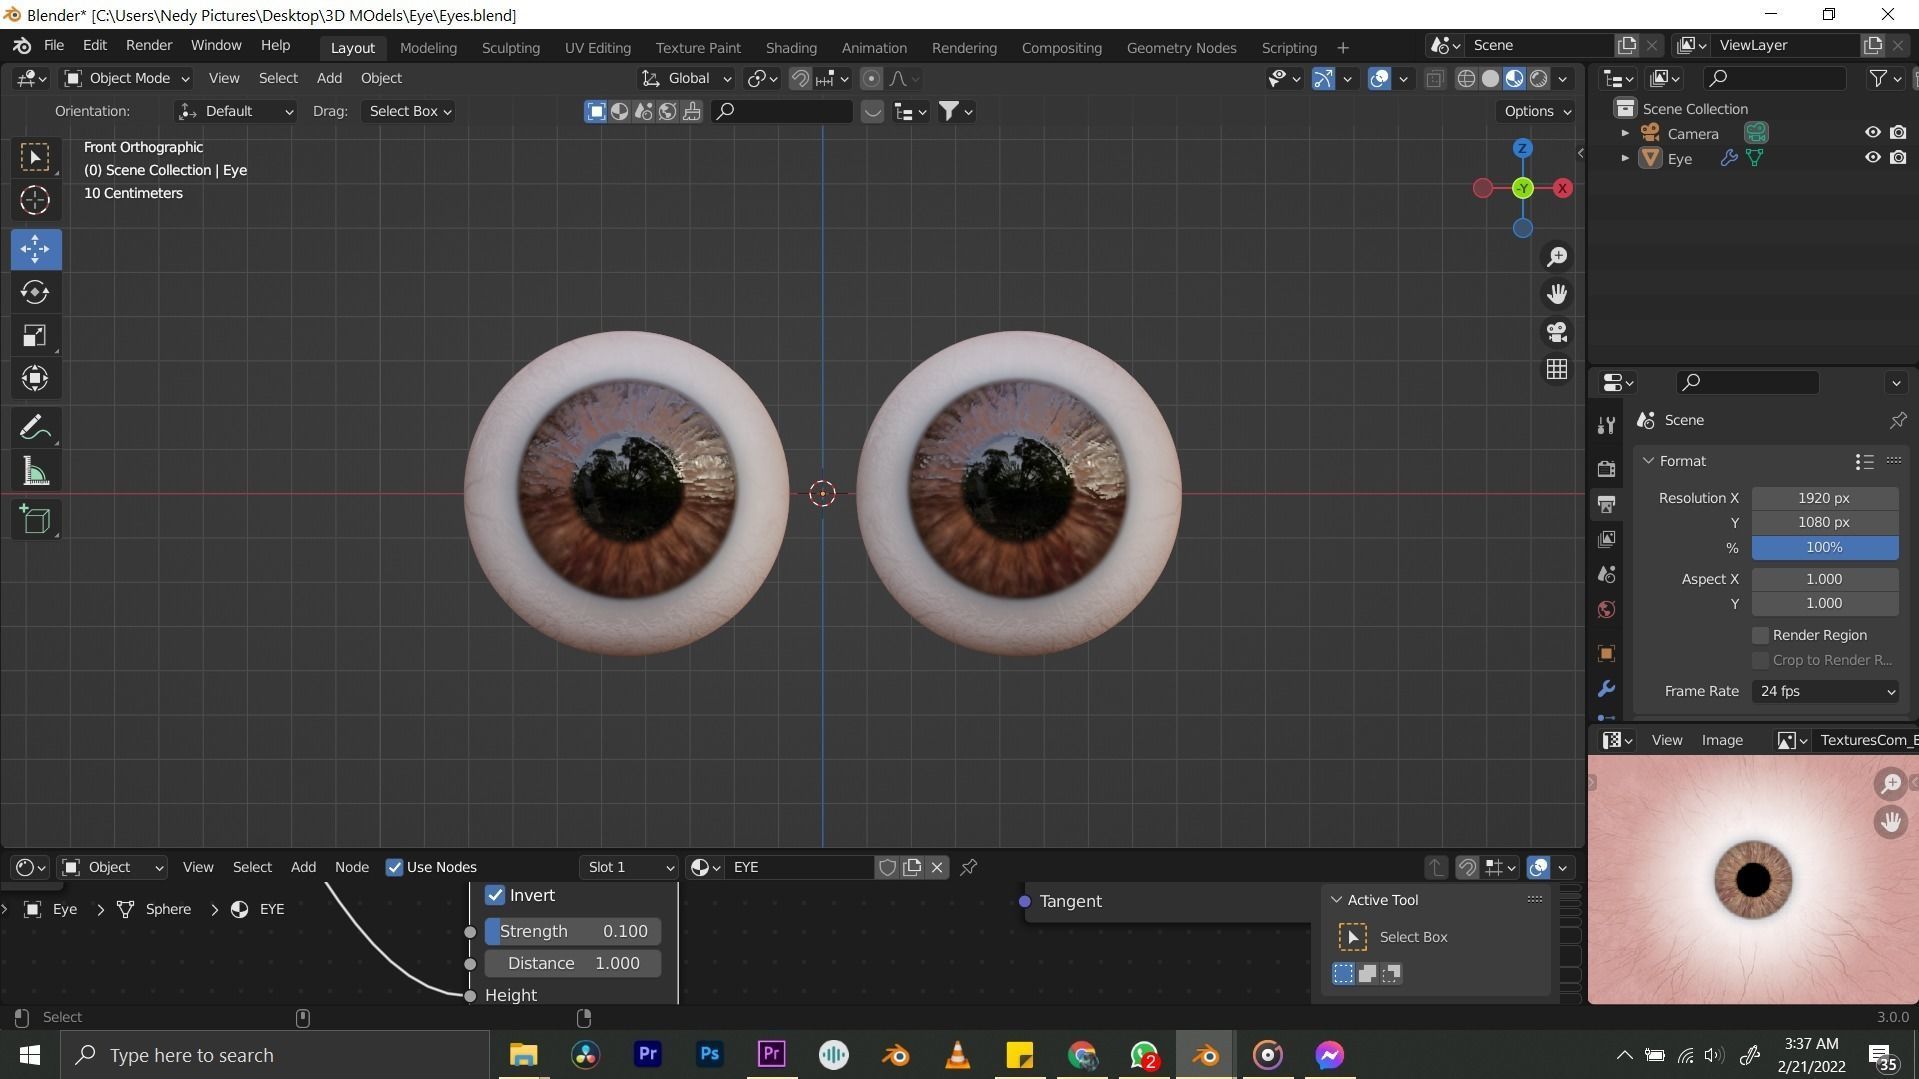This screenshot has width=1919, height=1079.
Task: Activate the Scale tool
Action: coord(35,335)
